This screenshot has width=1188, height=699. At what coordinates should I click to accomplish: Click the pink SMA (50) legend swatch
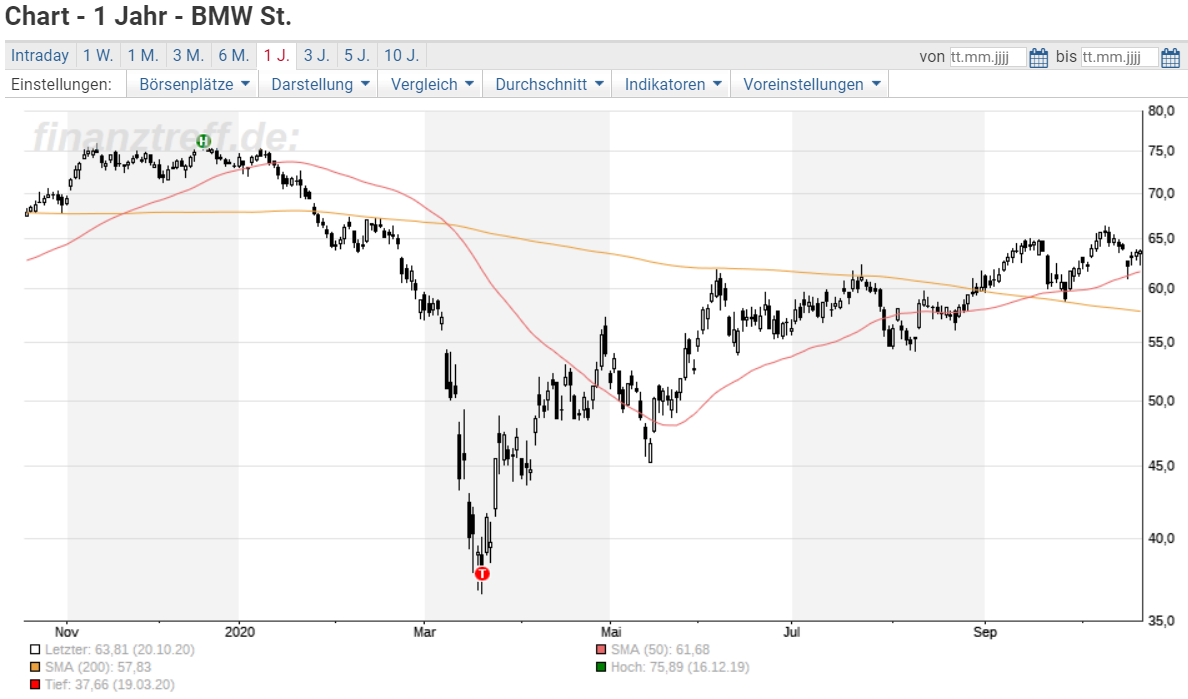tap(602, 650)
